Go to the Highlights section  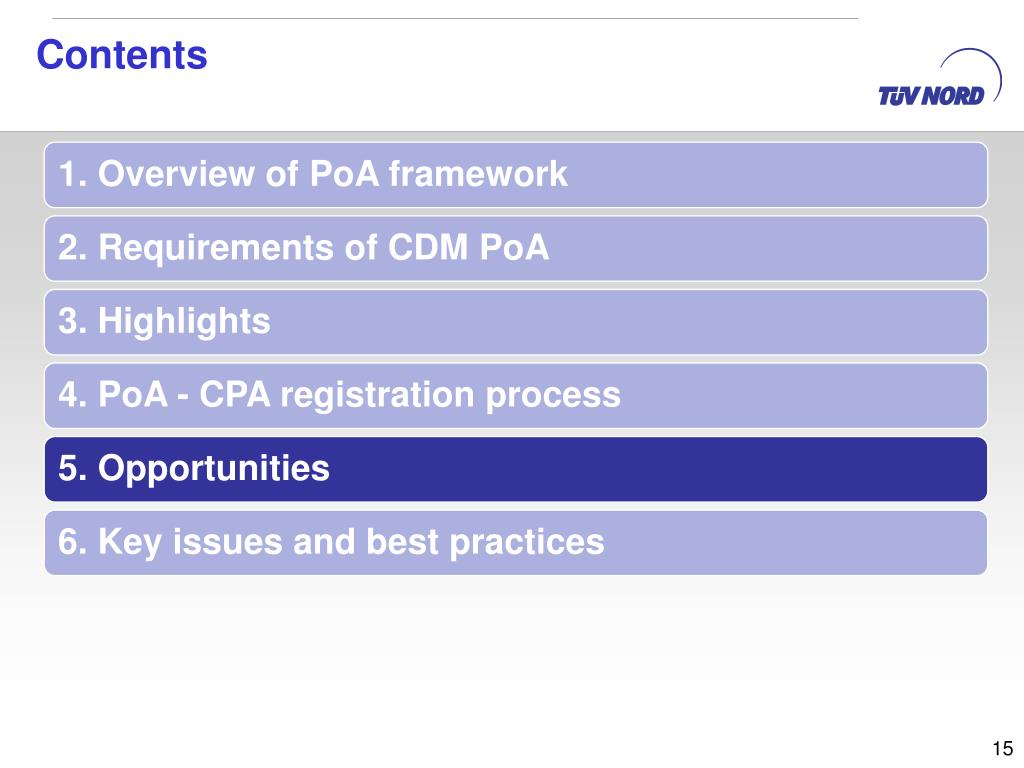[516, 322]
